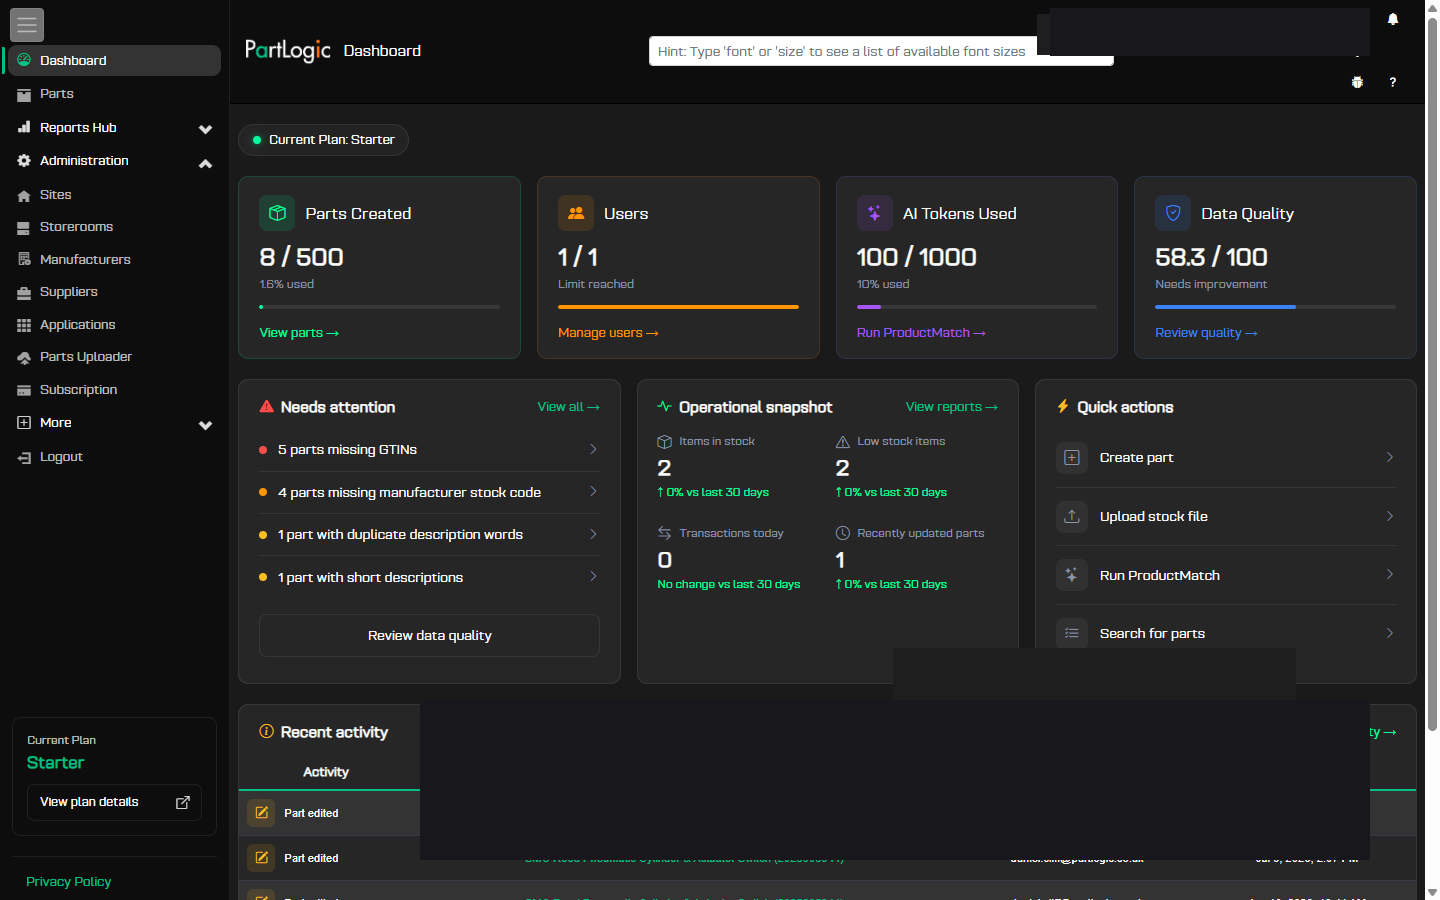
Task: Click the Data Quality shield icon
Action: pyautogui.click(x=1173, y=213)
